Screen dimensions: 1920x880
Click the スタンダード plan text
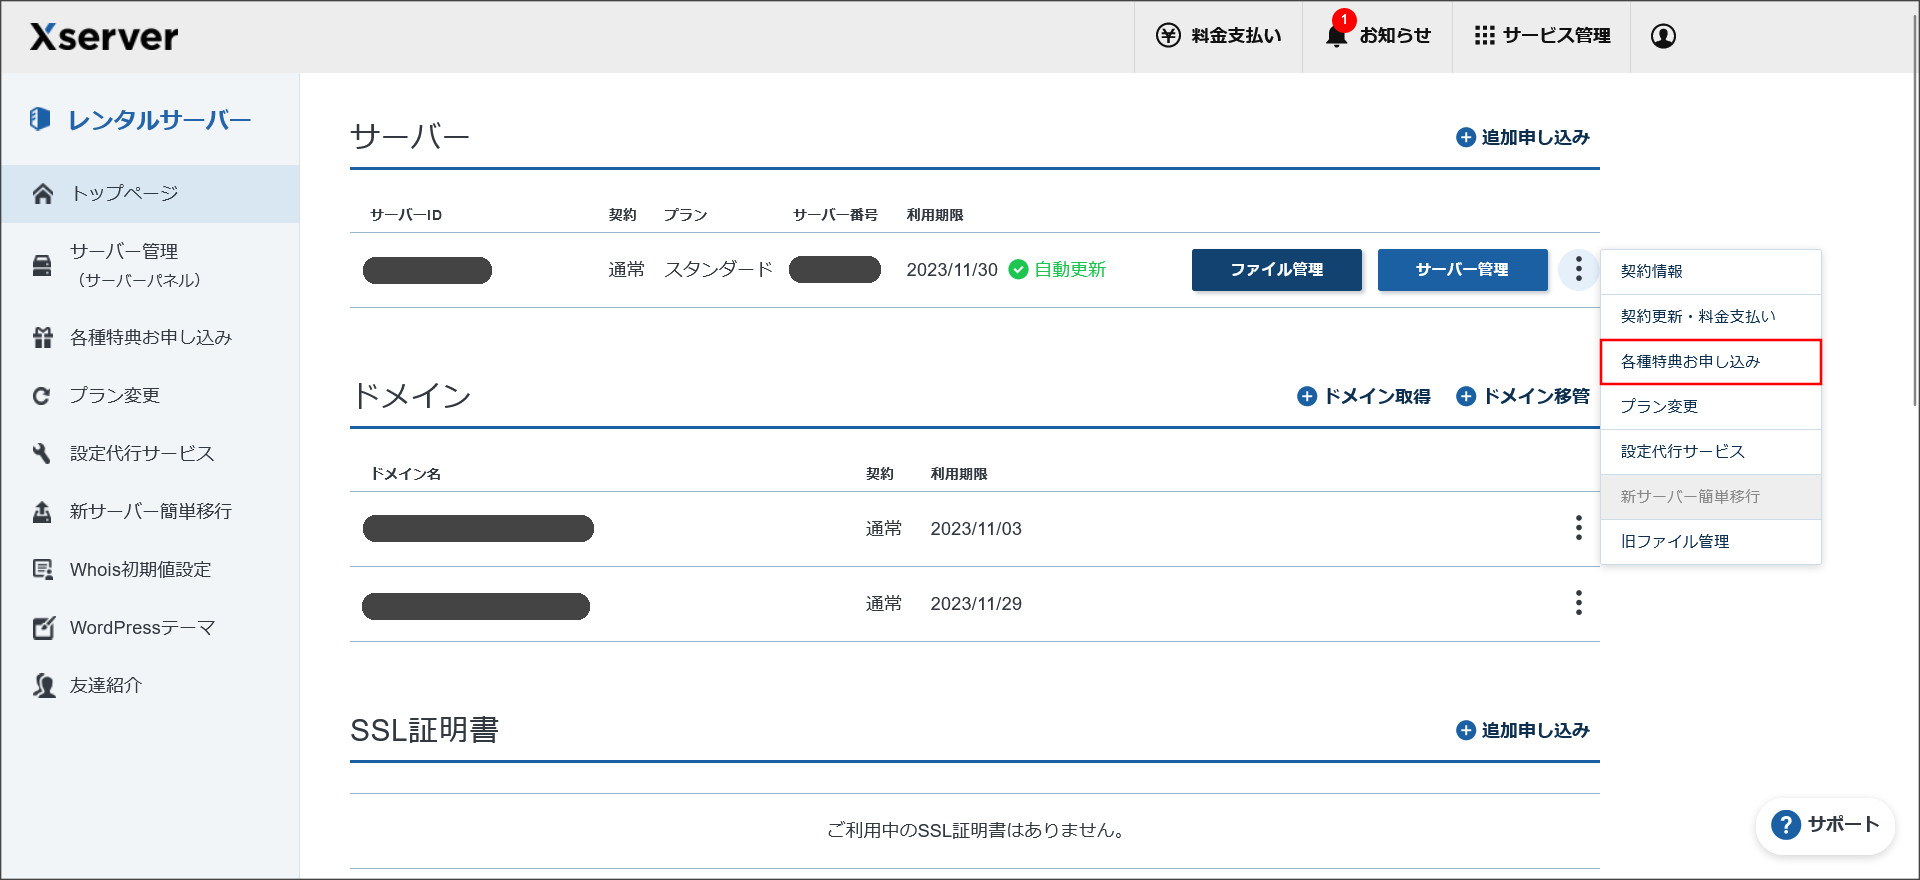click(718, 270)
